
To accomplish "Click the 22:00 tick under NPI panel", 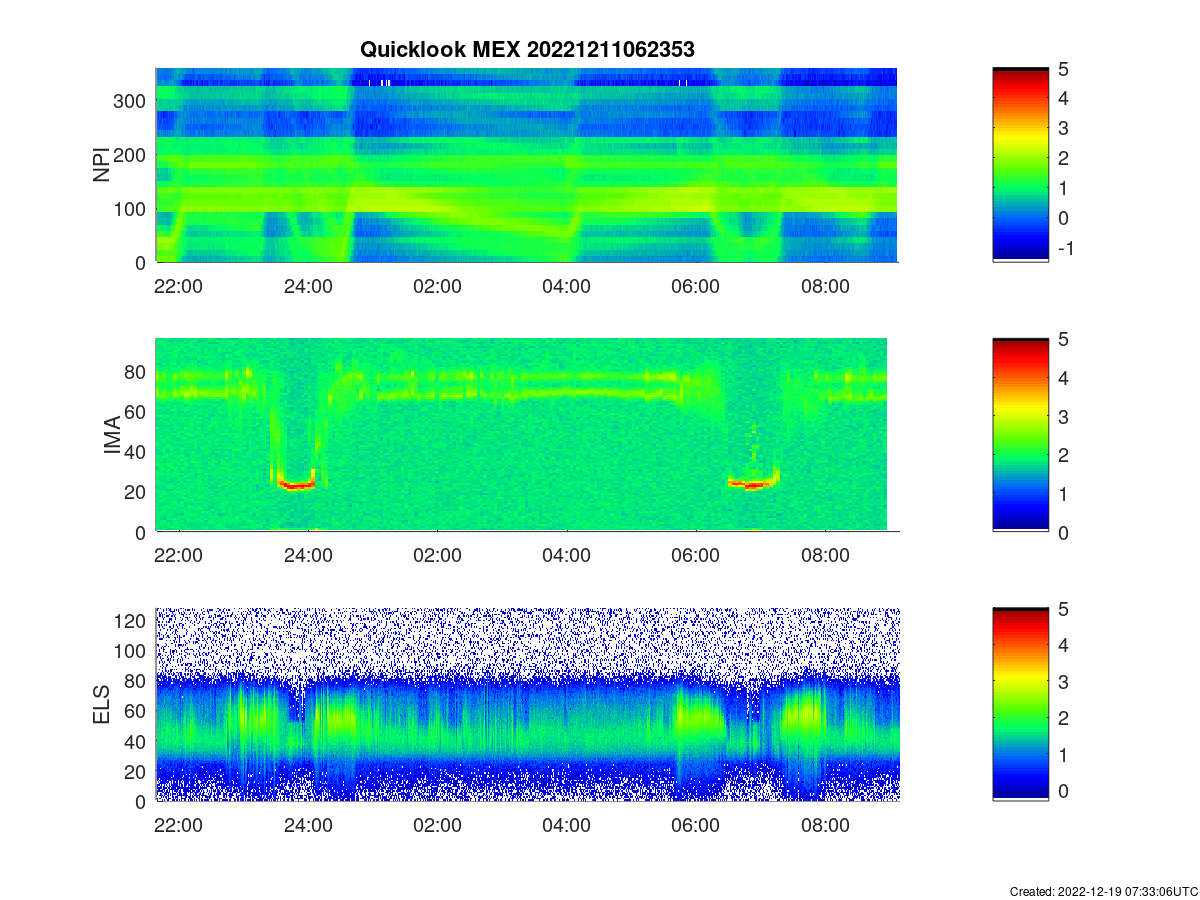I will tap(180, 286).
